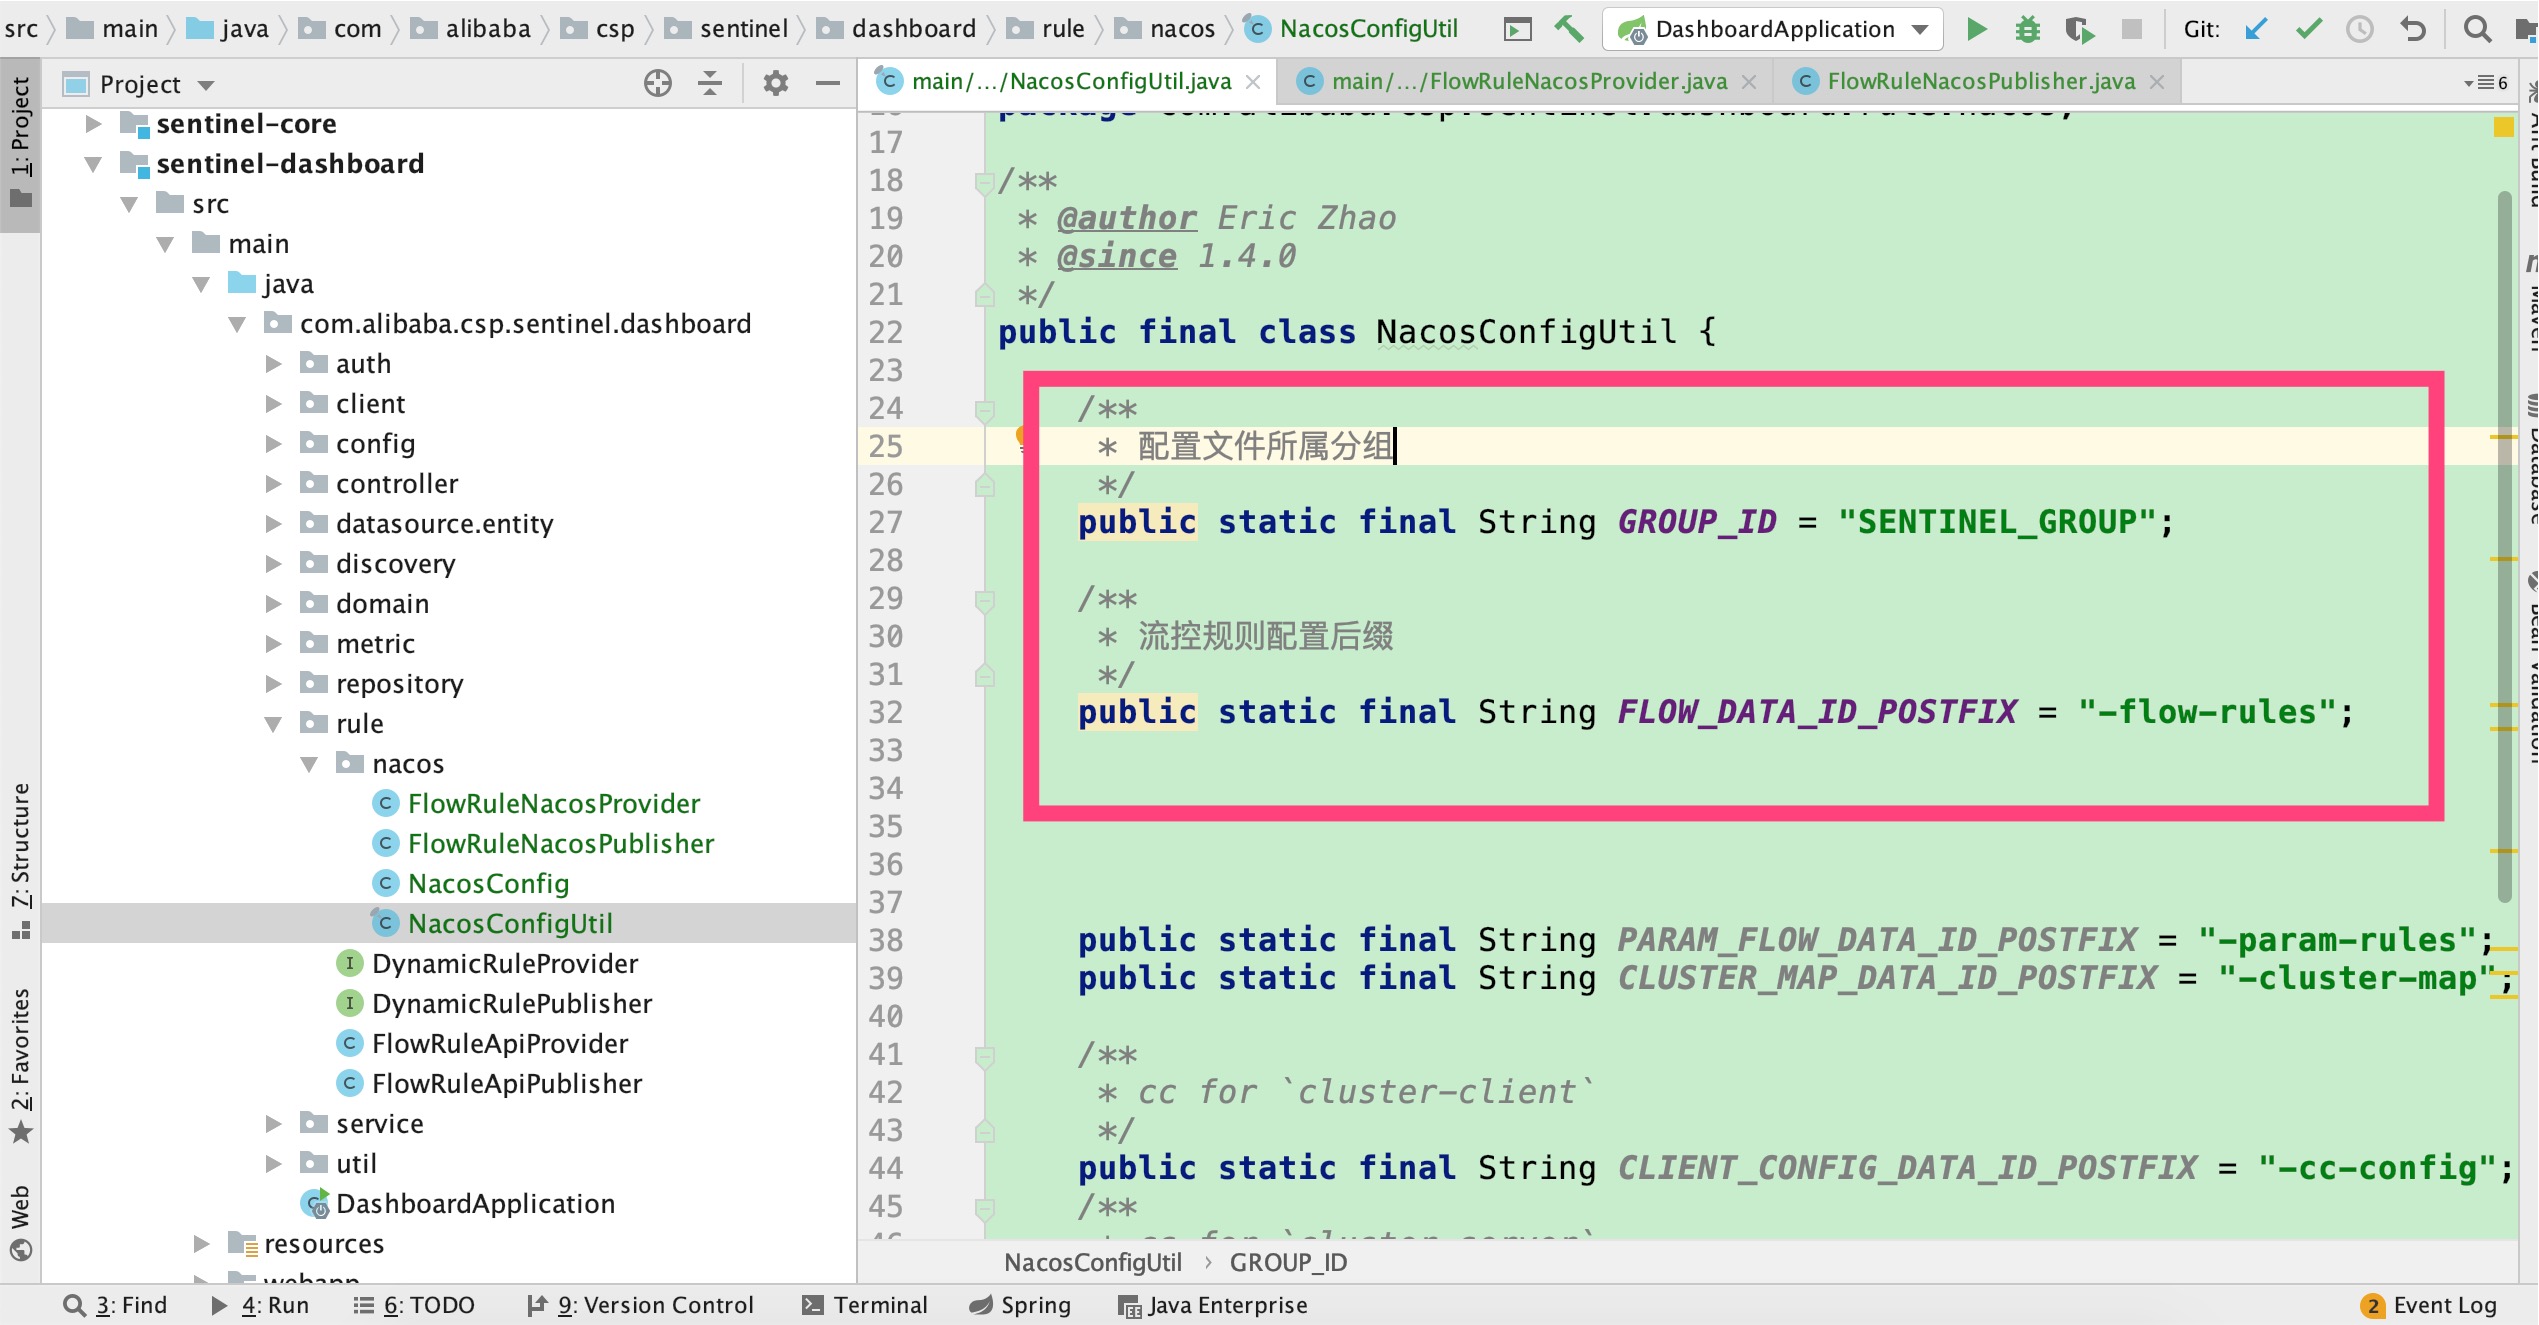Screen dimensions: 2539x1325
Task: Open DashboardApplication run configuration dropdown
Action: coord(1773,29)
